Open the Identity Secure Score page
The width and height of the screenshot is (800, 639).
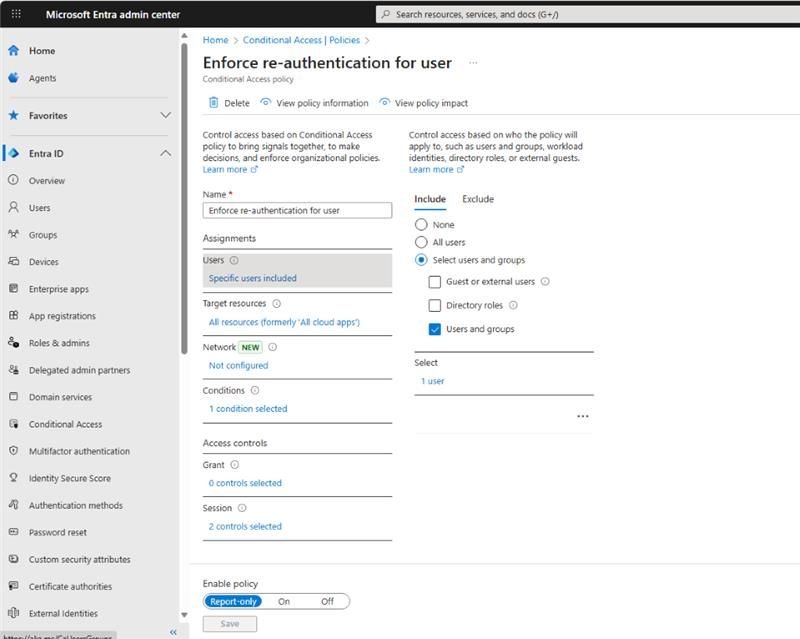[x=72, y=477]
